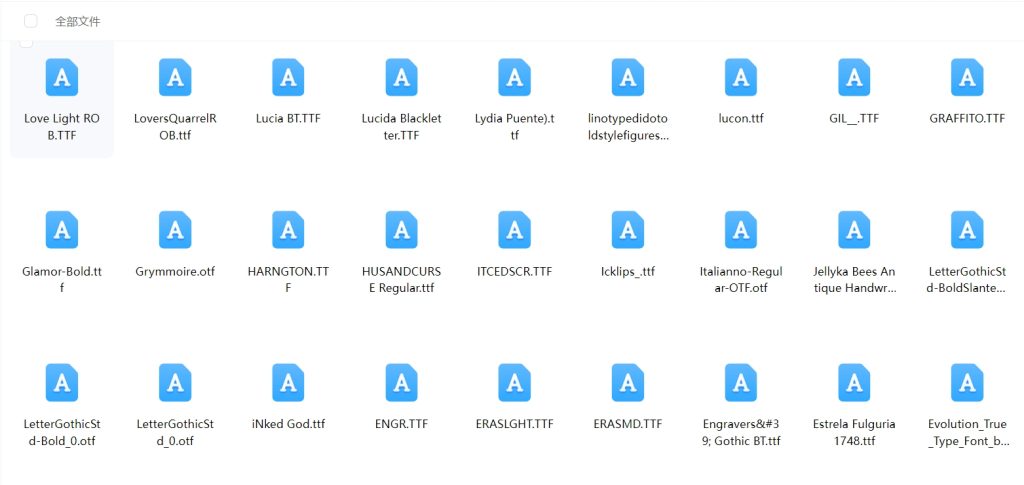1024x485 pixels.
Task: Select the Glamor-Bold.ttf file tile
Action: (62, 250)
